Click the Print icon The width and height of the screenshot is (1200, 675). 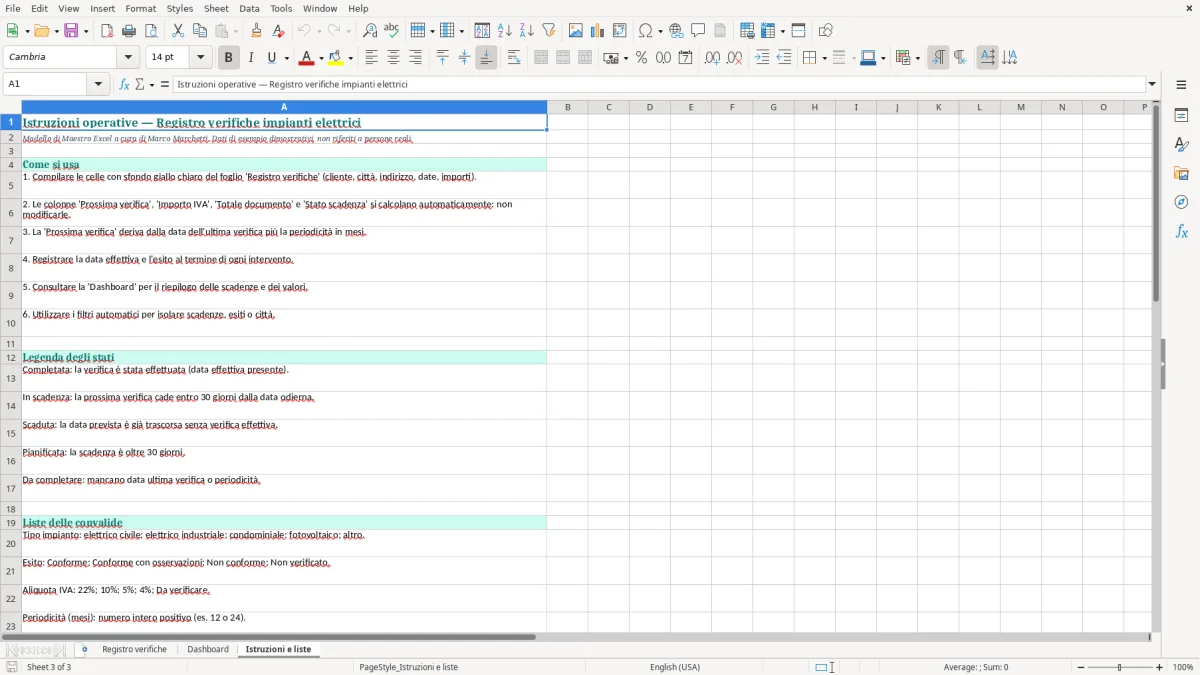(x=129, y=31)
